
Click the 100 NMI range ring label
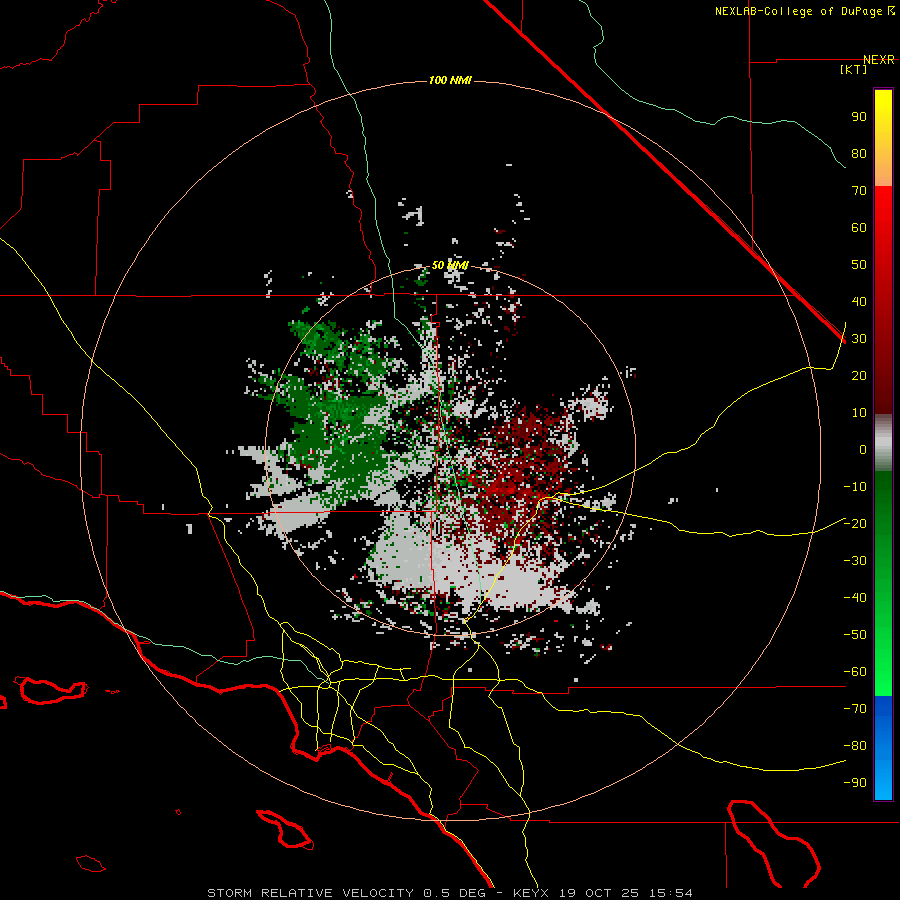[450, 80]
